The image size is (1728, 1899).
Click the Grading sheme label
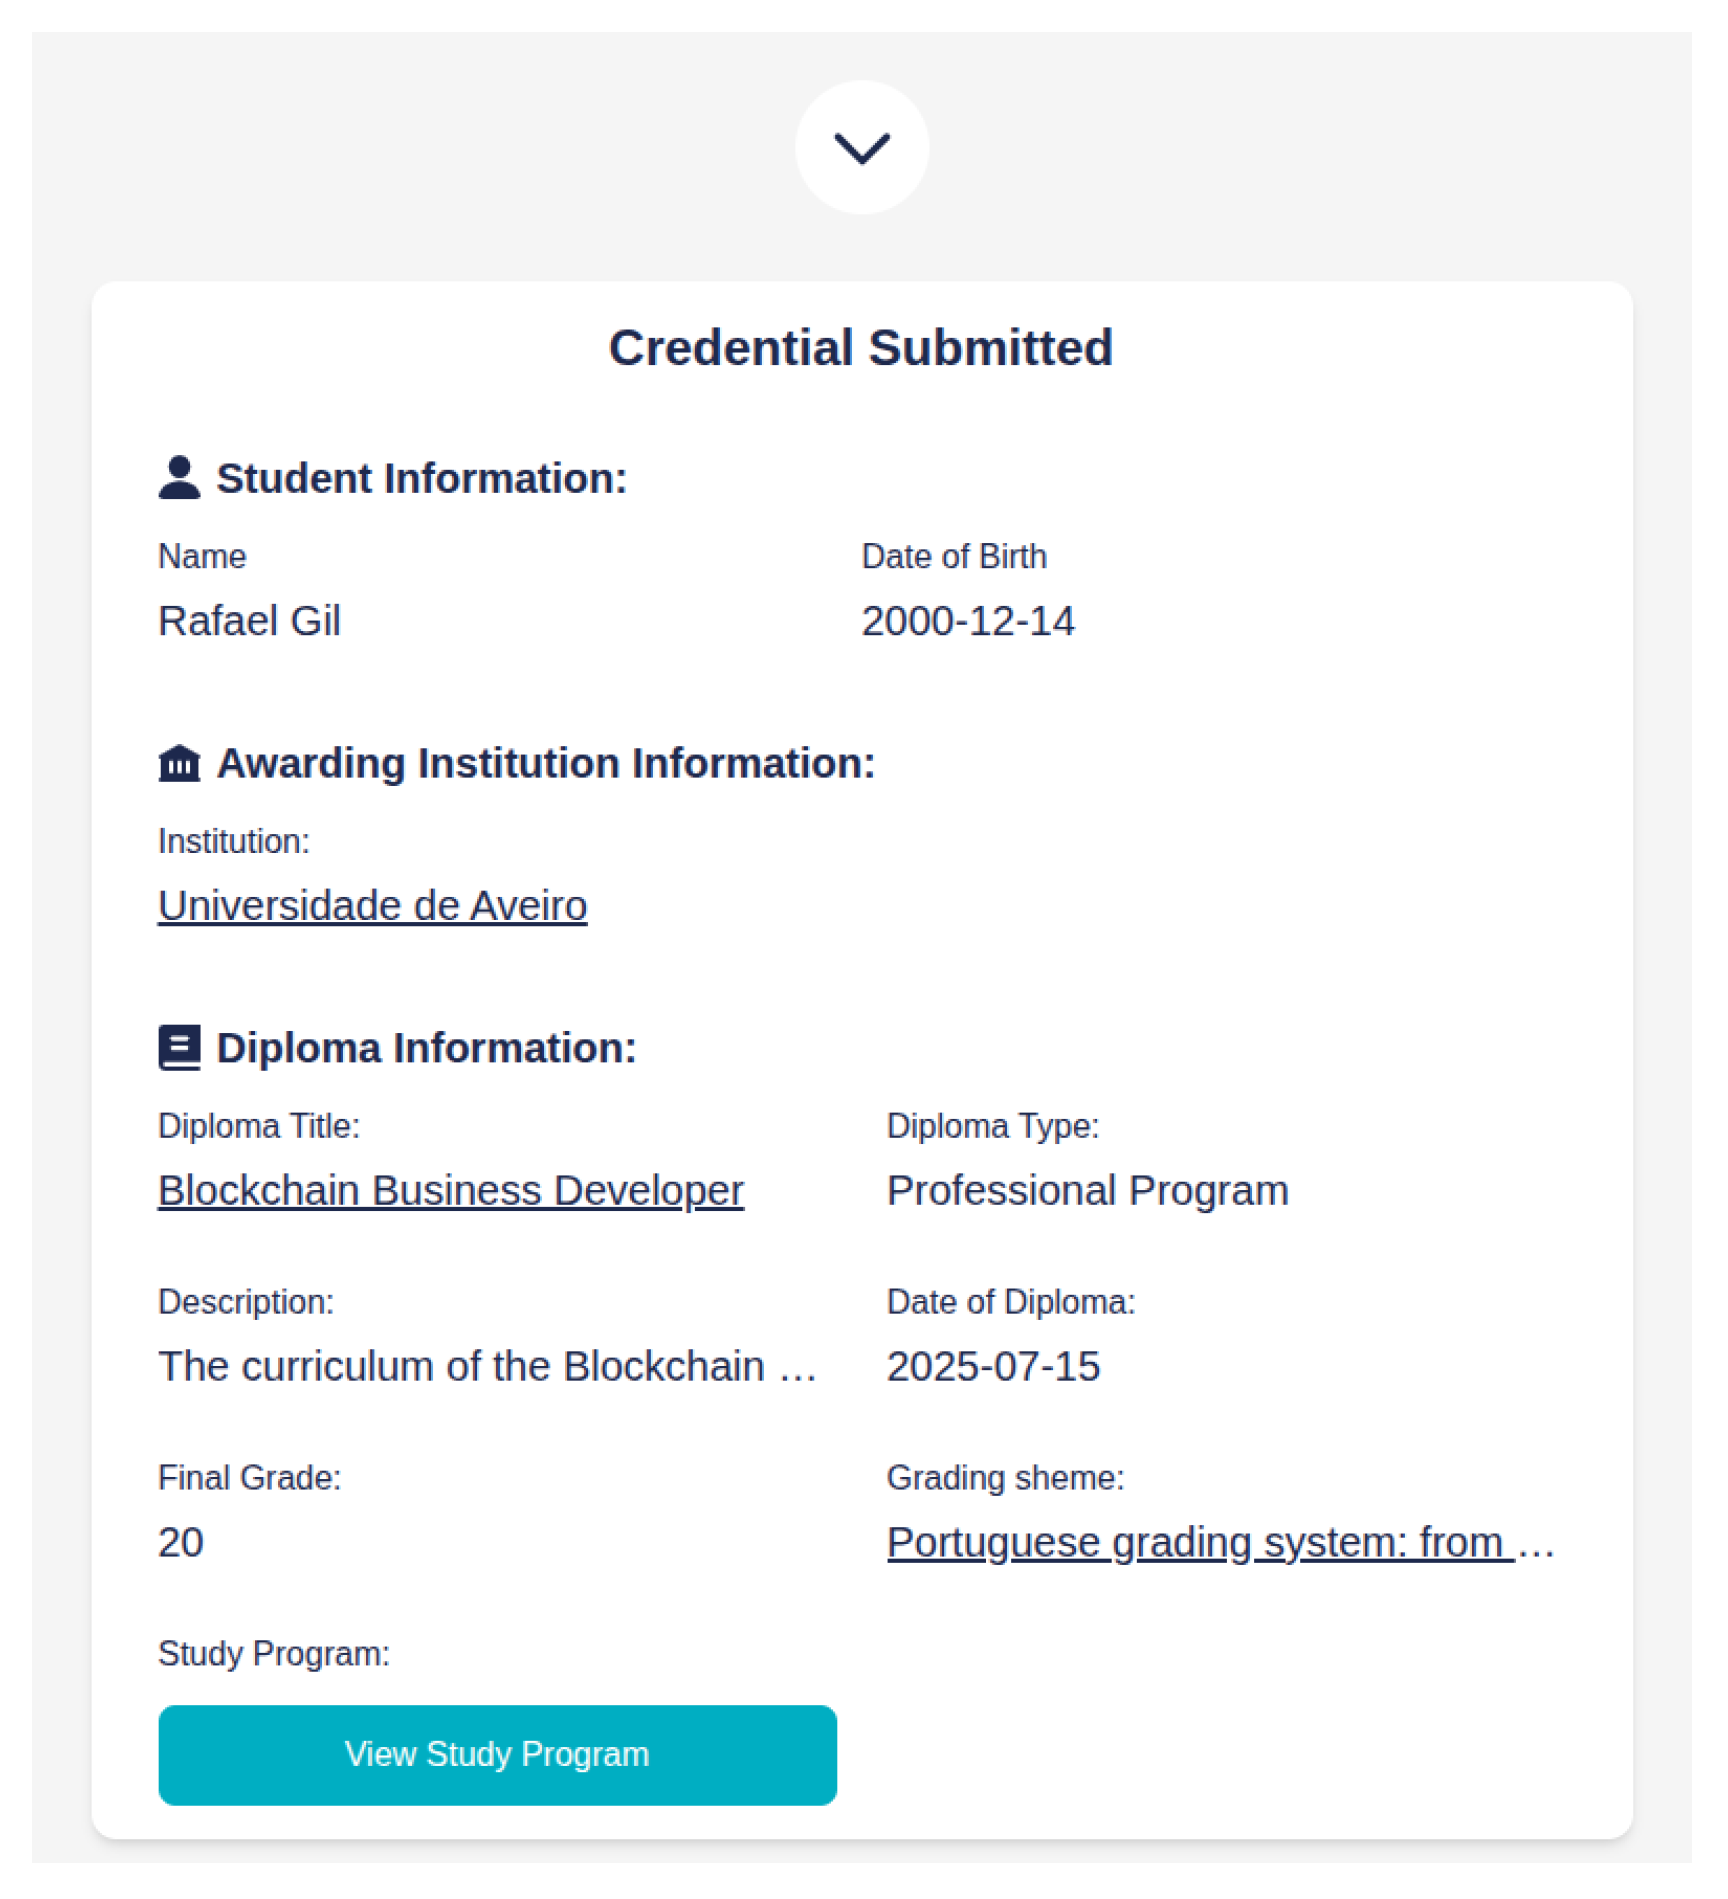click(x=1005, y=1478)
